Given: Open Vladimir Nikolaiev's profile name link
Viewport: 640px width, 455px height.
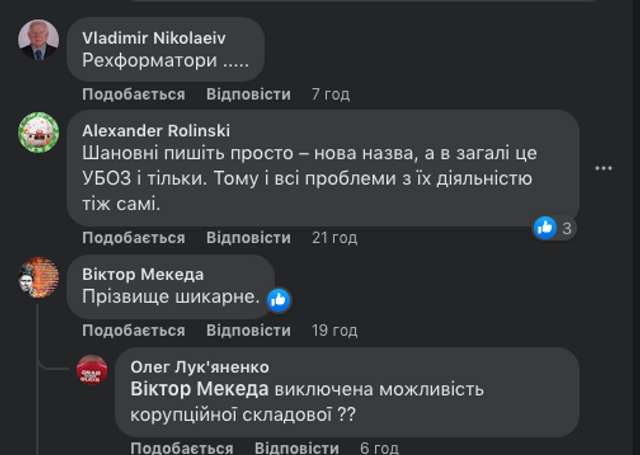Looking at the screenshot, I should (x=151, y=38).
